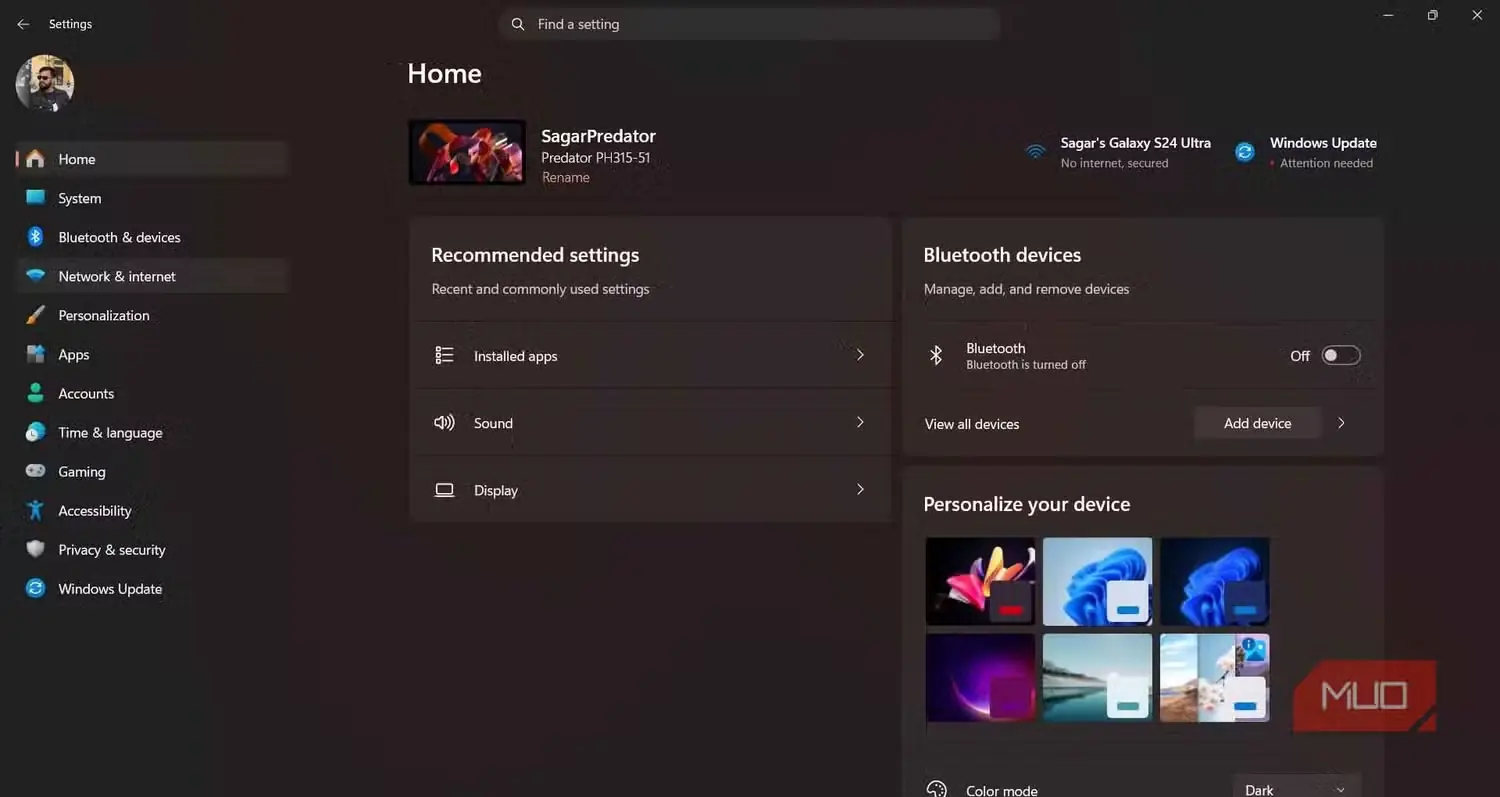The image size is (1500, 797).
Task: Click the Bluetooth symbol in devices card
Action: [936, 355]
